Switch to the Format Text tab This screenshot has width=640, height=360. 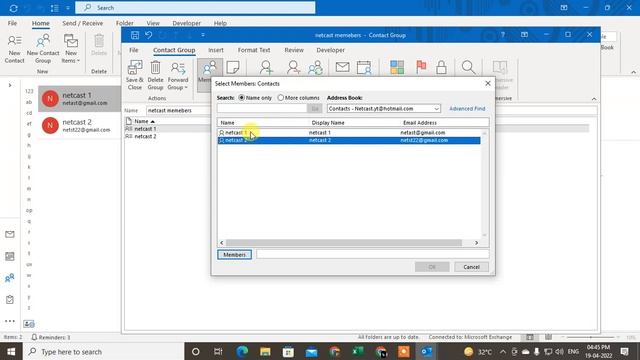click(254, 50)
